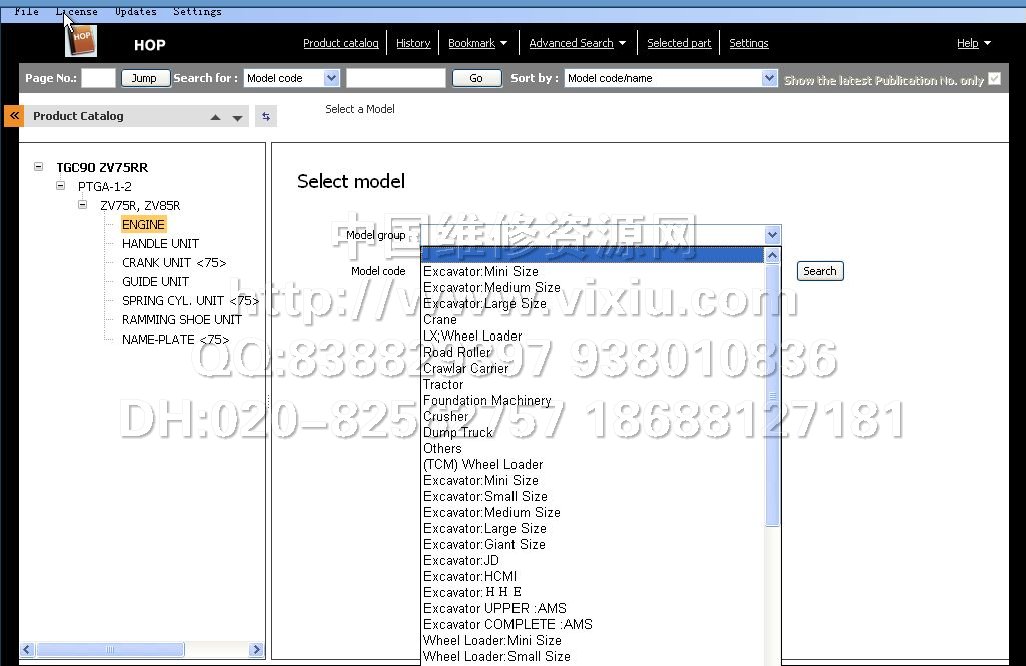
Task: Open the Product catalog link
Action: click(x=340, y=43)
